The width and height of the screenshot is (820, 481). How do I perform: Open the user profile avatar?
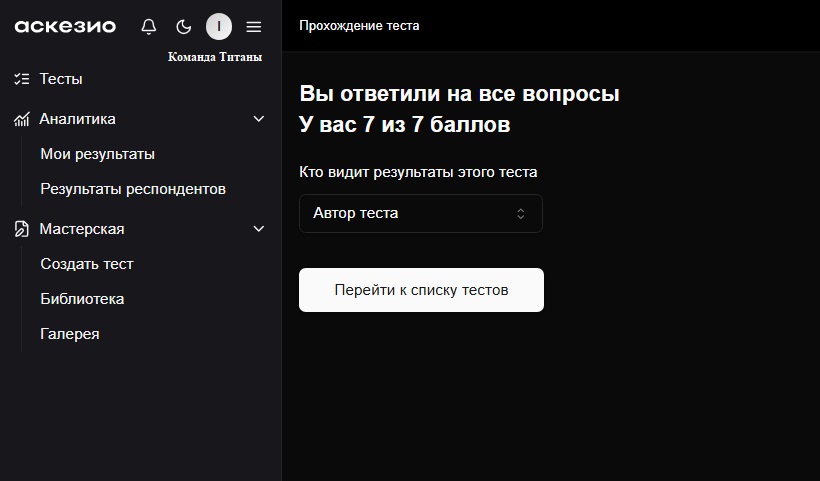[x=219, y=27]
